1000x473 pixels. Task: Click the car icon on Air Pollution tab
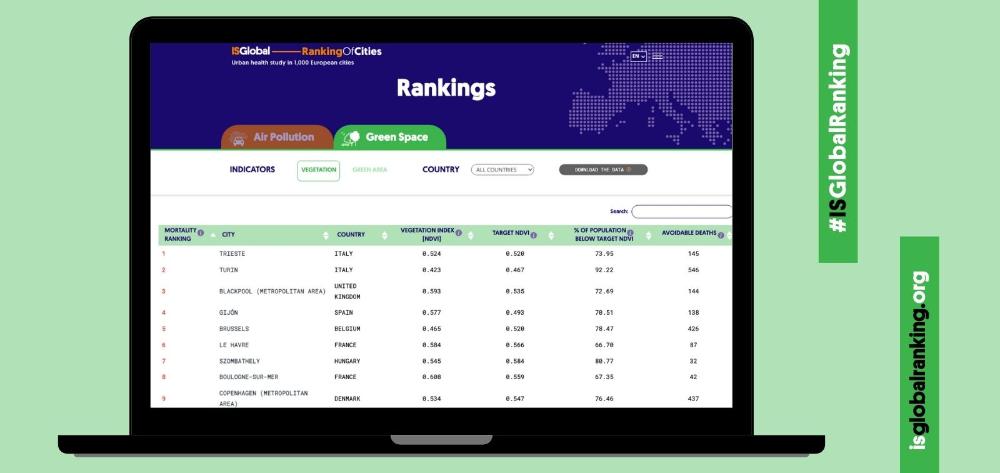tap(239, 138)
